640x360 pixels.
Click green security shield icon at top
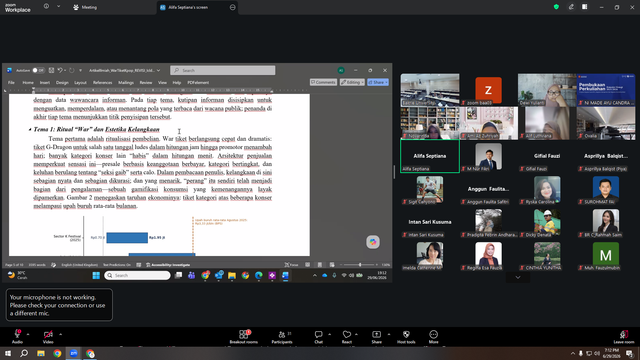556,7
